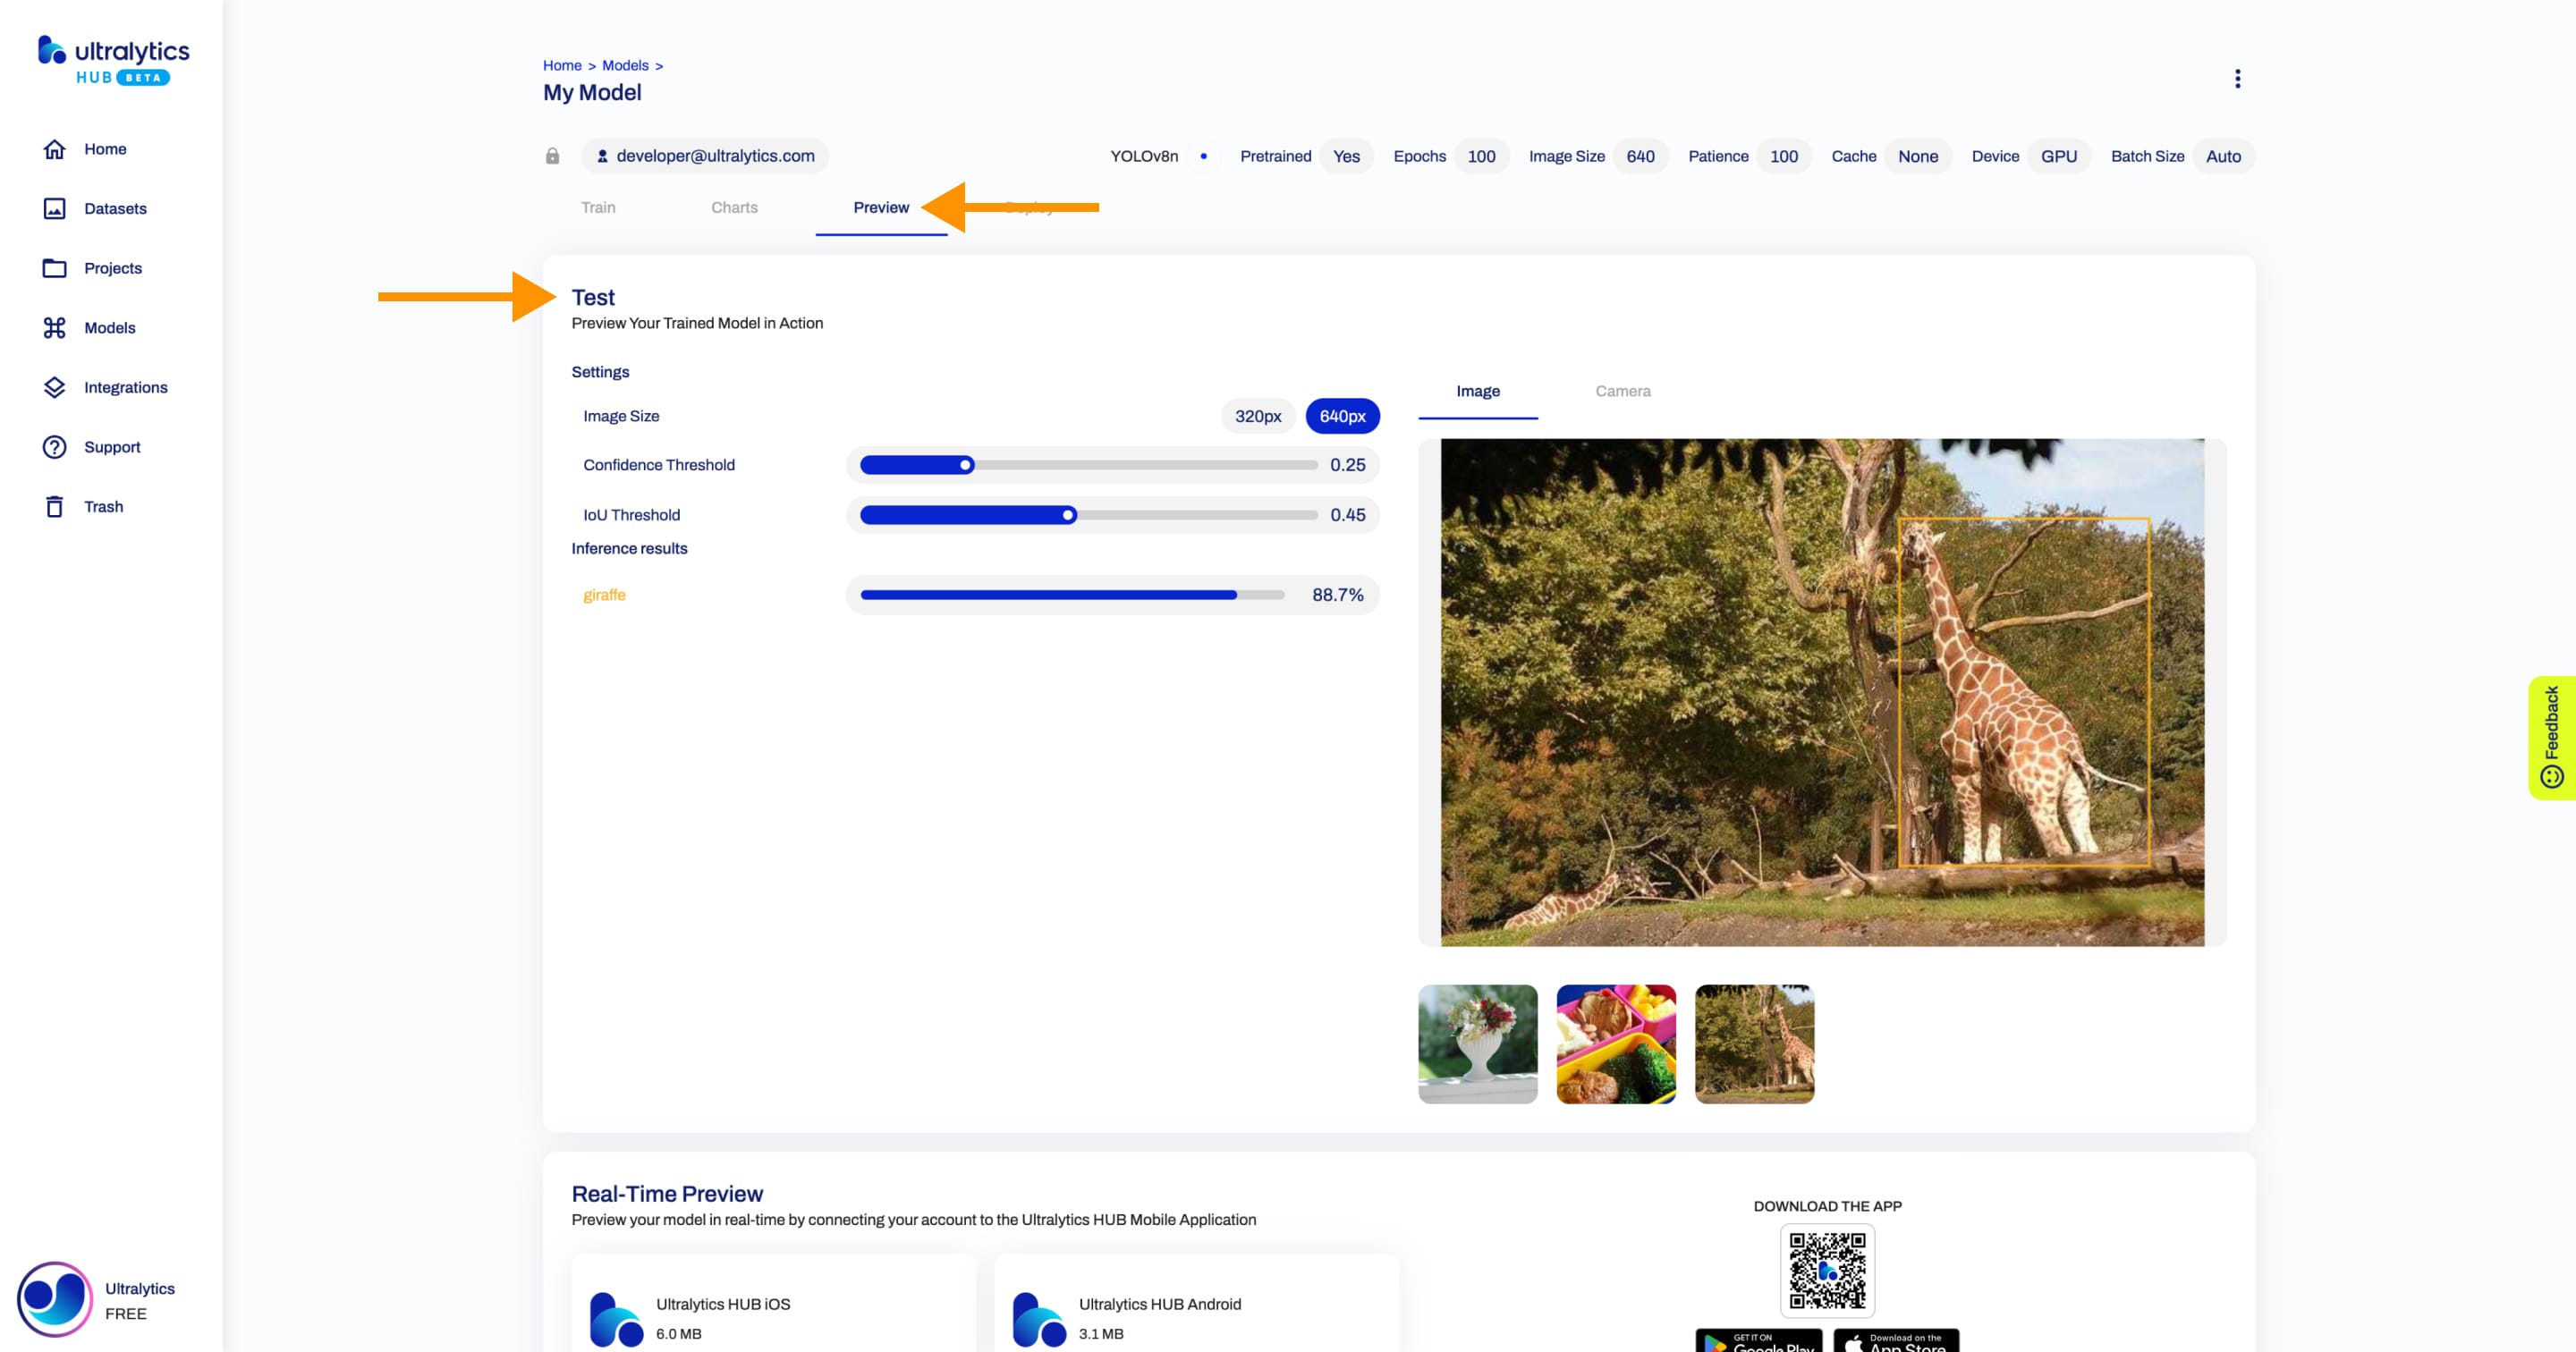Image resolution: width=2576 pixels, height=1352 pixels.
Task: Select the Integrations sidebar icon
Action: (x=53, y=386)
